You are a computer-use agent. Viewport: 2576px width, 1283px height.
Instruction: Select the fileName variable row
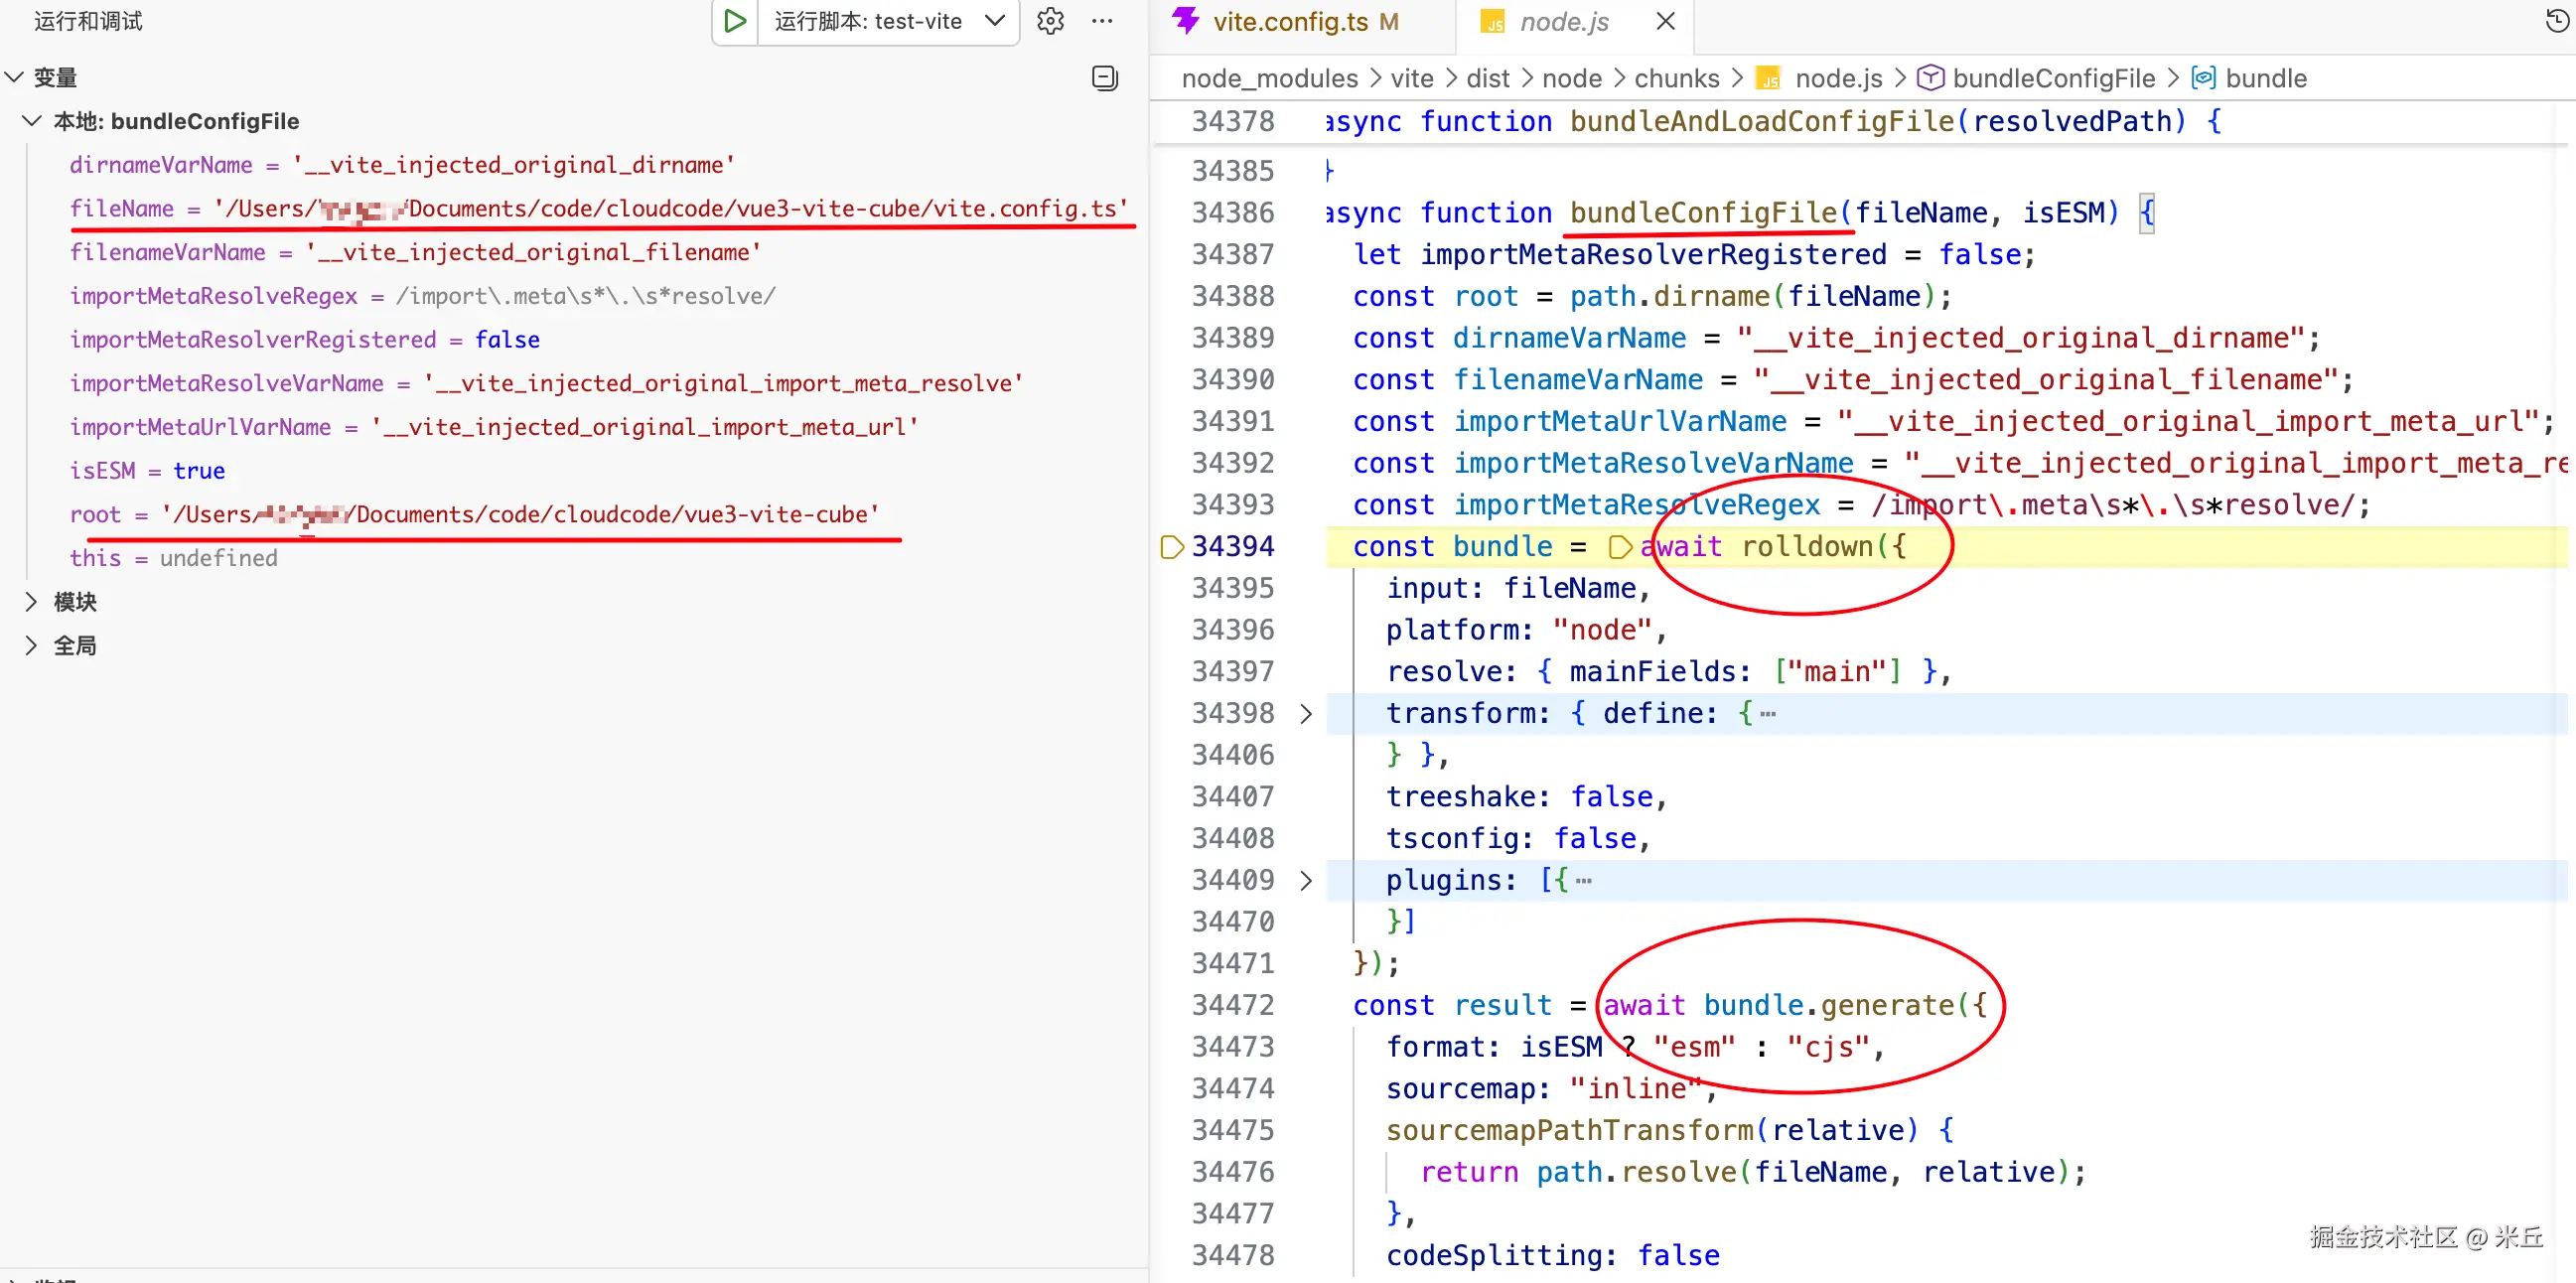120,208
